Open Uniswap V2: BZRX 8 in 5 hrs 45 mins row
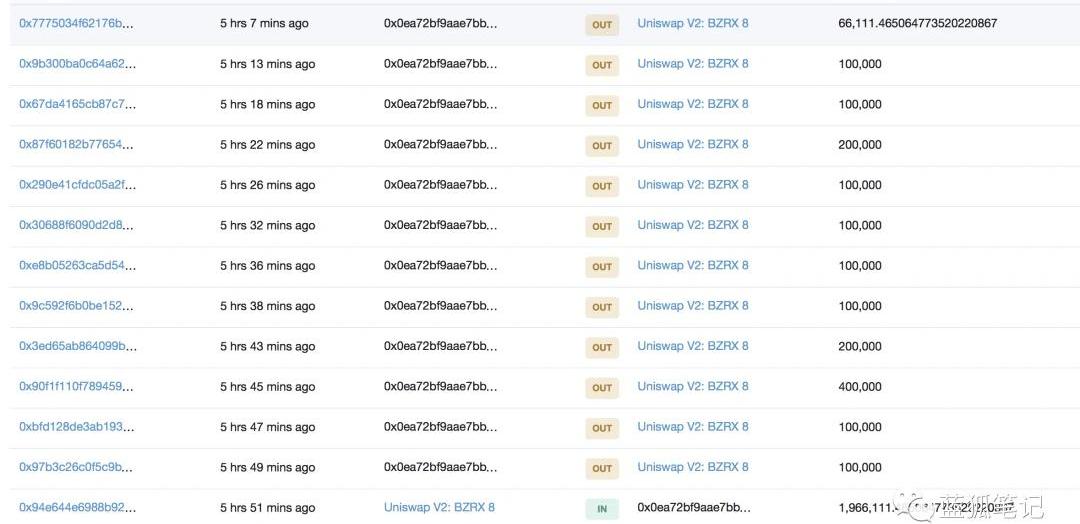 click(x=693, y=386)
